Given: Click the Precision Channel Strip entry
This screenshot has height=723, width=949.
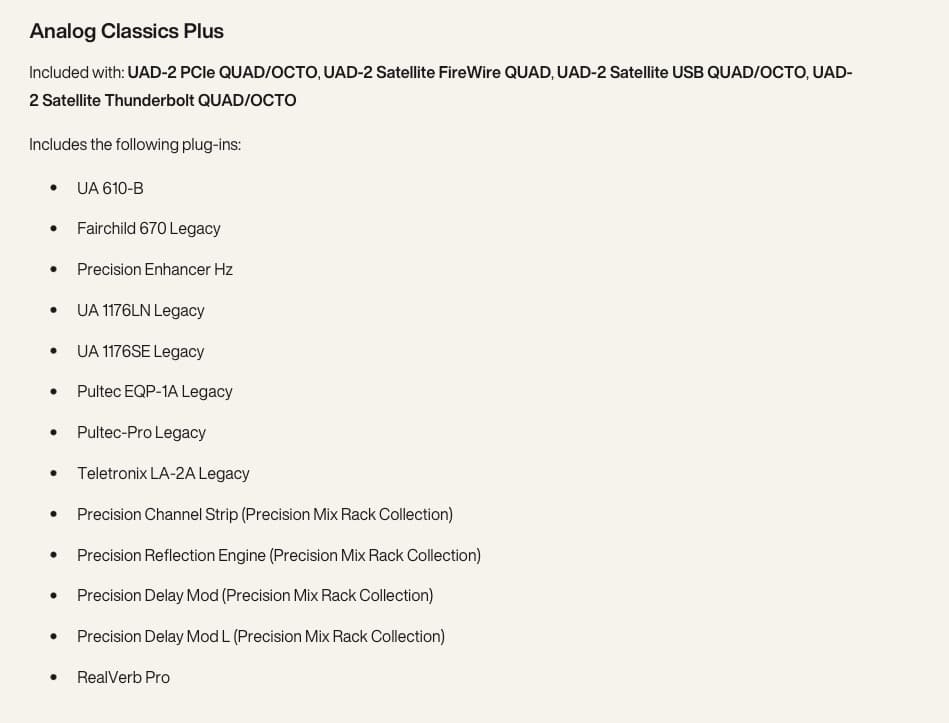Looking at the screenshot, I should point(264,515).
